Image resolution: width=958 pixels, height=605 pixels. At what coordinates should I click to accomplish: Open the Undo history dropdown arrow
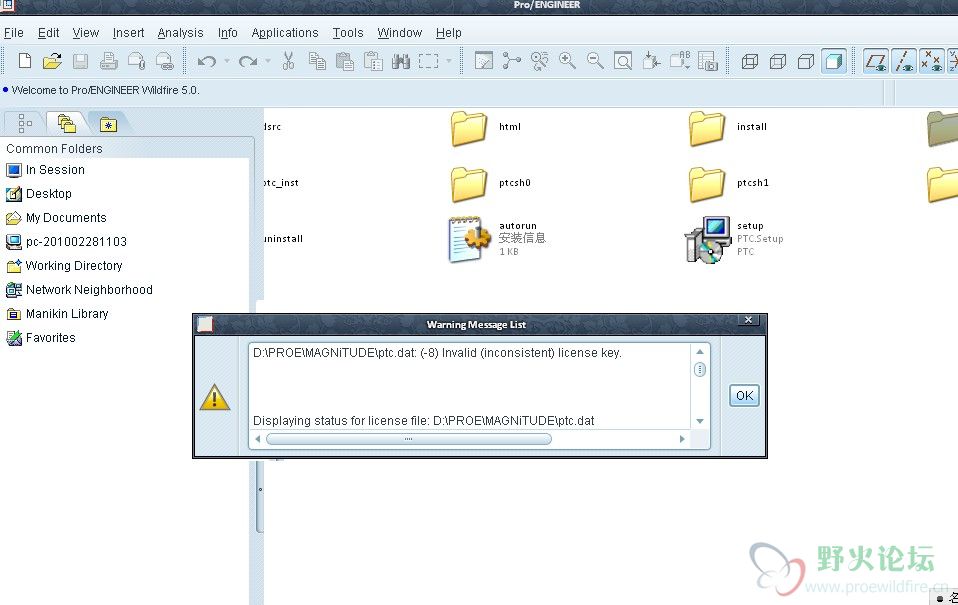pos(227,61)
